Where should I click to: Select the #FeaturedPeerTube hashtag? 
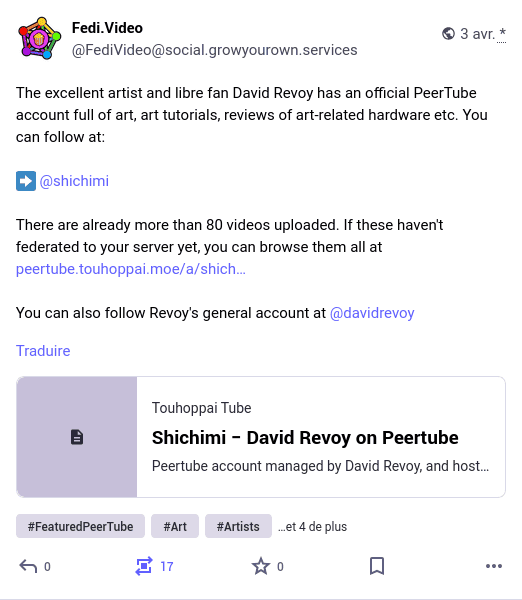click(80, 526)
